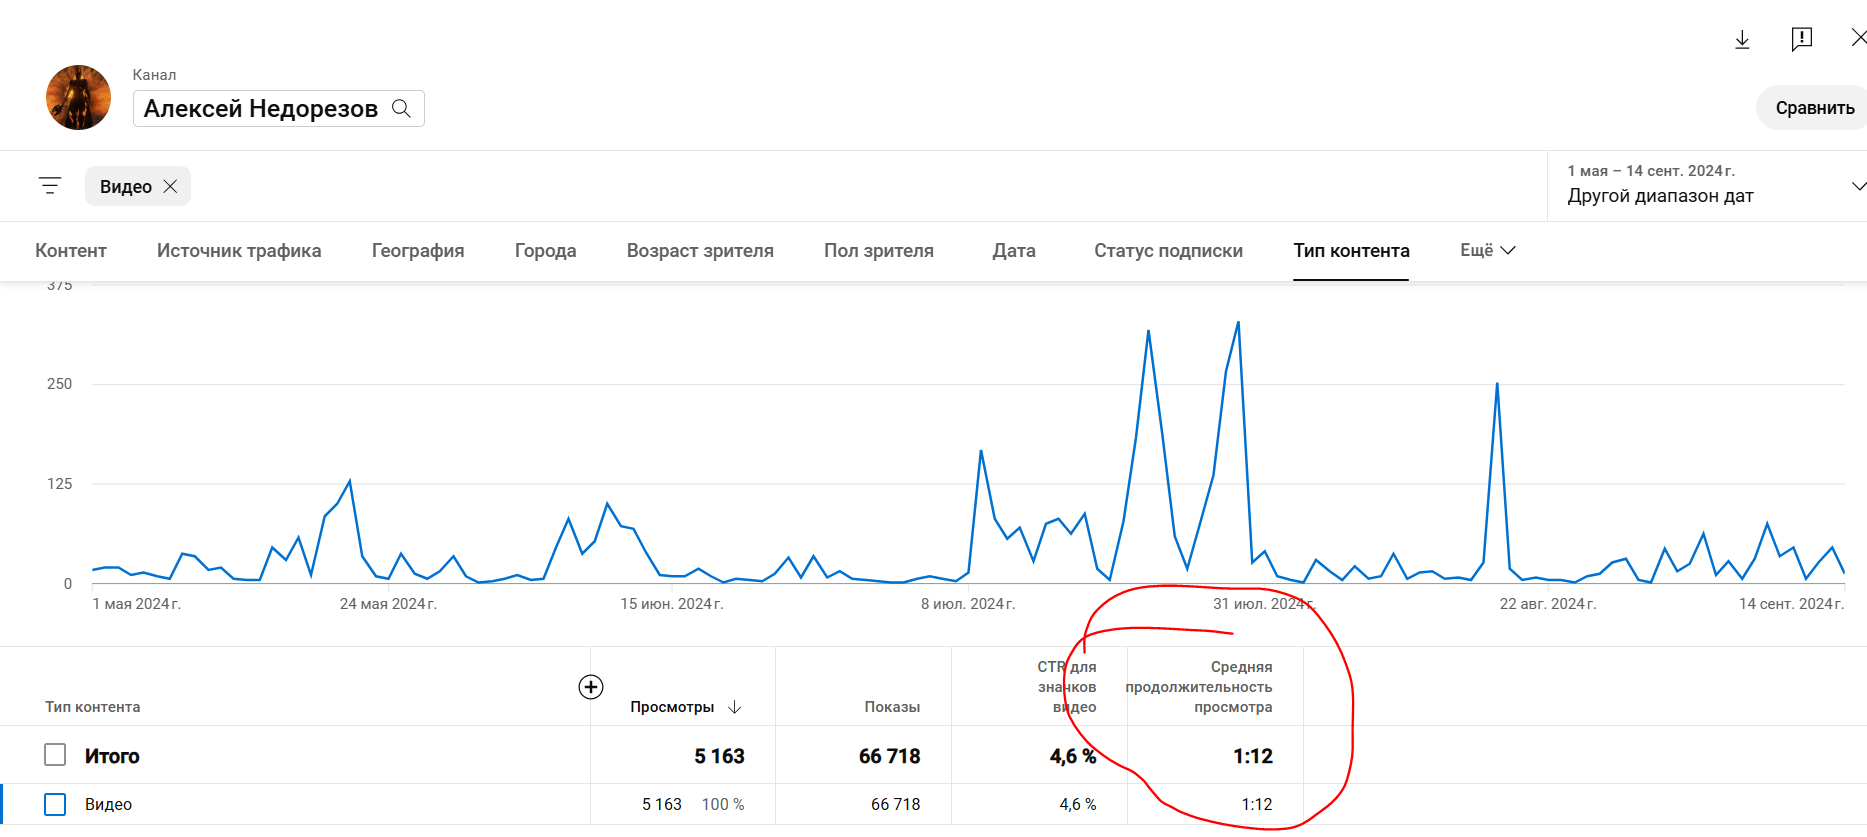Switch to the Контент tab
The width and height of the screenshot is (1867, 837).
[71, 251]
